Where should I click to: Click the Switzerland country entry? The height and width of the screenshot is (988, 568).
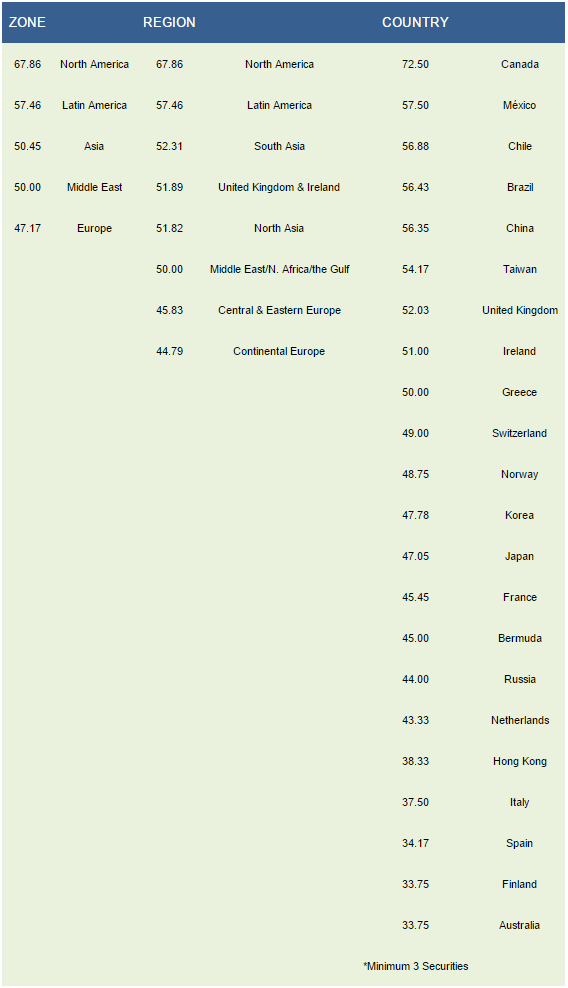tap(519, 433)
